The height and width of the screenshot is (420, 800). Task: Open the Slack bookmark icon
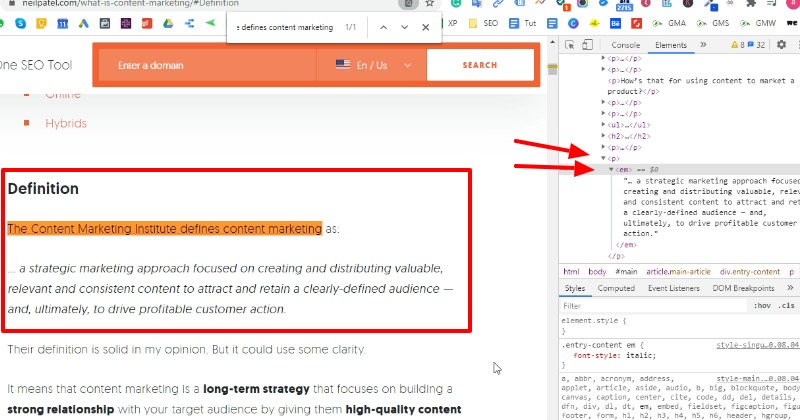[126, 23]
